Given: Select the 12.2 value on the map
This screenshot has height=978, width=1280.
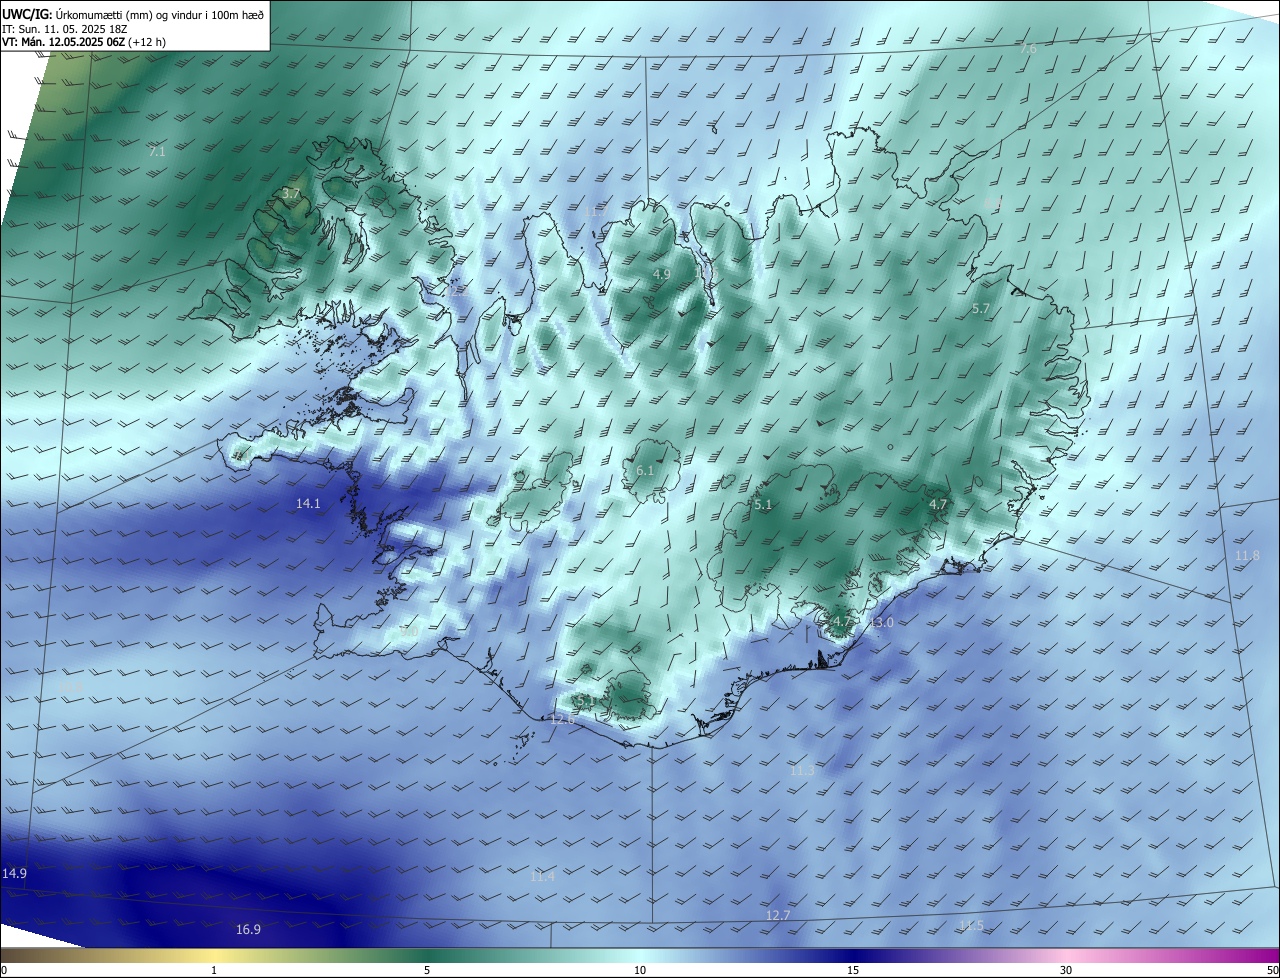Looking at the screenshot, I should [455, 292].
